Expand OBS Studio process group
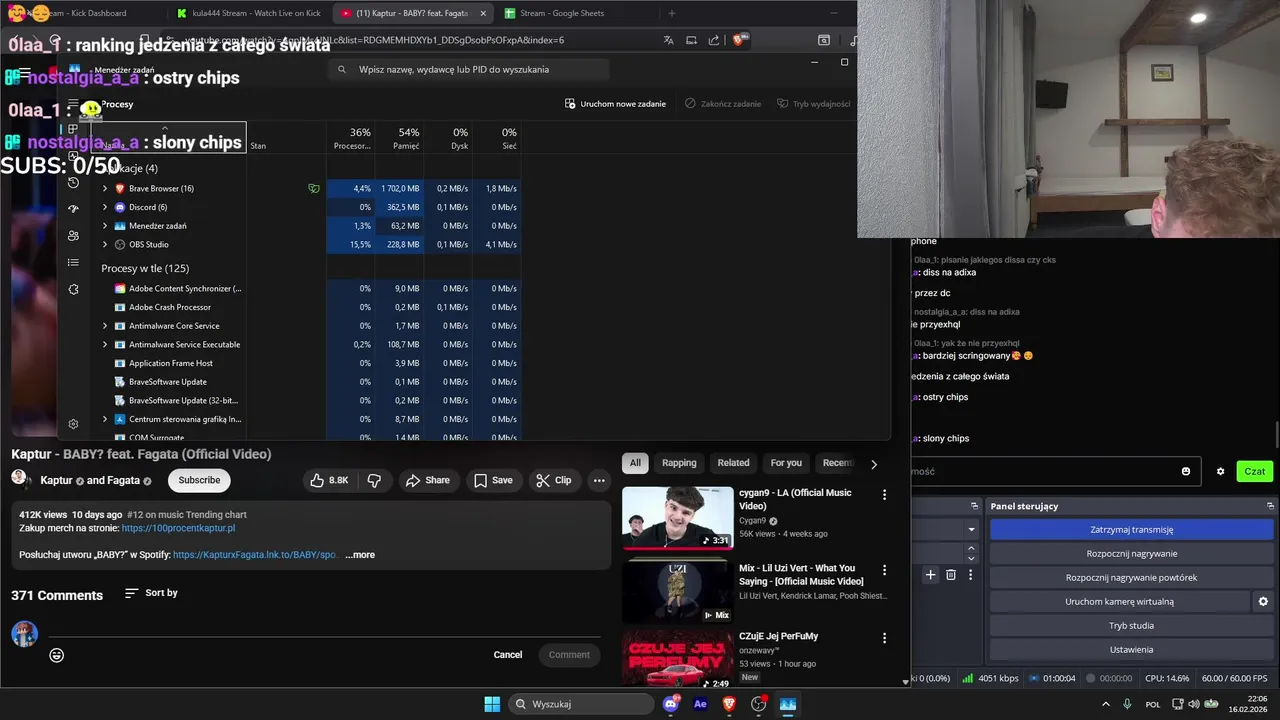The height and width of the screenshot is (720, 1280). coord(105,244)
